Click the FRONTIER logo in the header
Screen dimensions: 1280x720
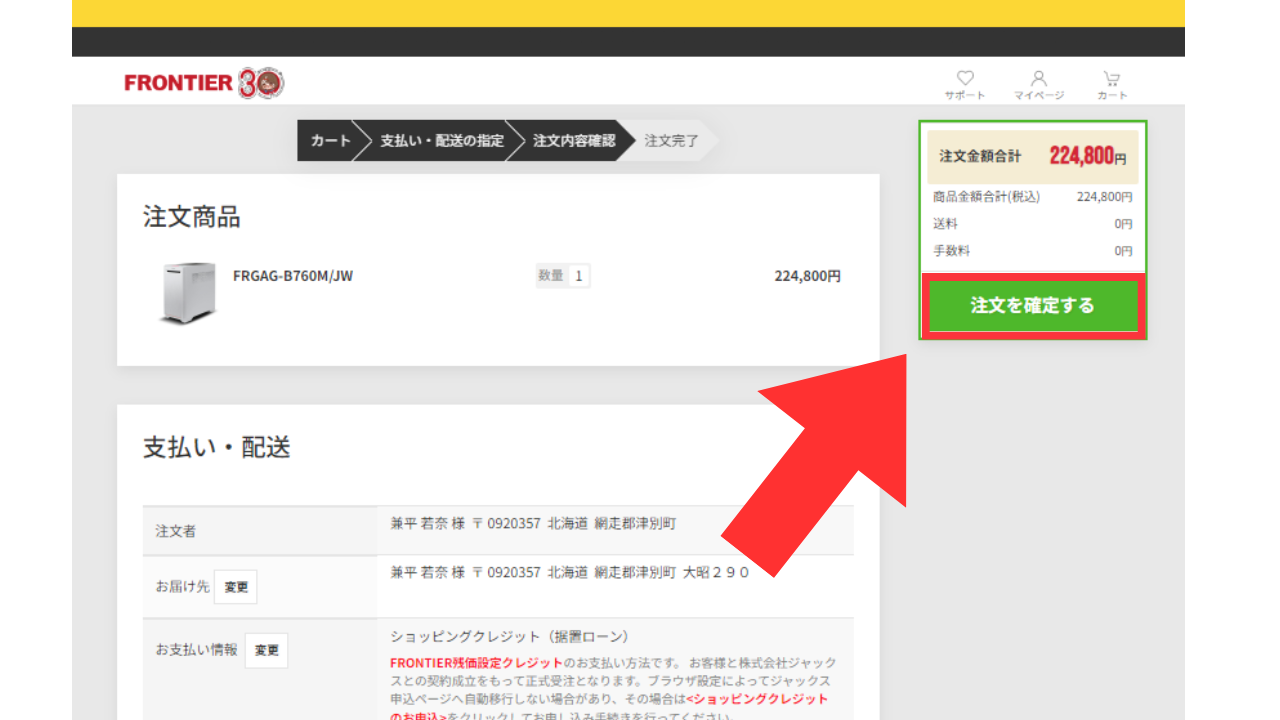pos(204,83)
